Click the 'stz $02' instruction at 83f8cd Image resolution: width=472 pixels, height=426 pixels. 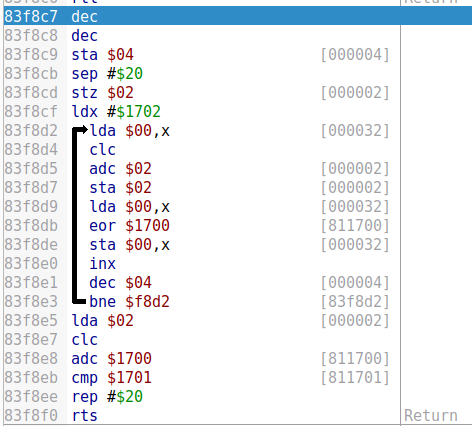pyautogui.click(x=102, y=92)
